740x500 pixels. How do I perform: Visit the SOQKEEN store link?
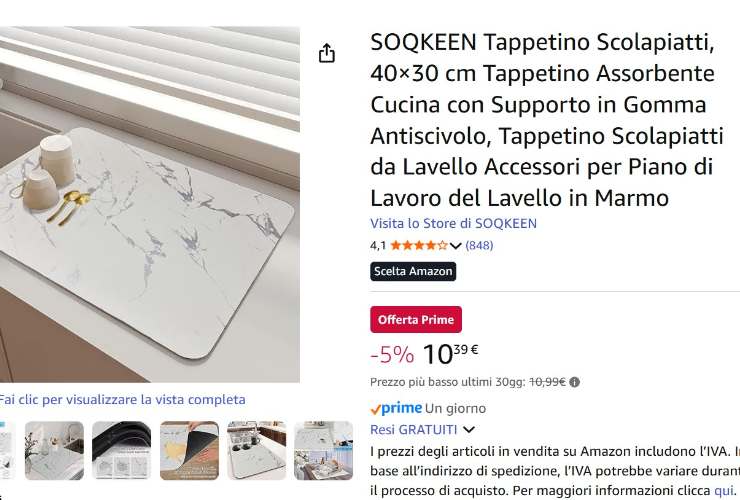point(453,223)
